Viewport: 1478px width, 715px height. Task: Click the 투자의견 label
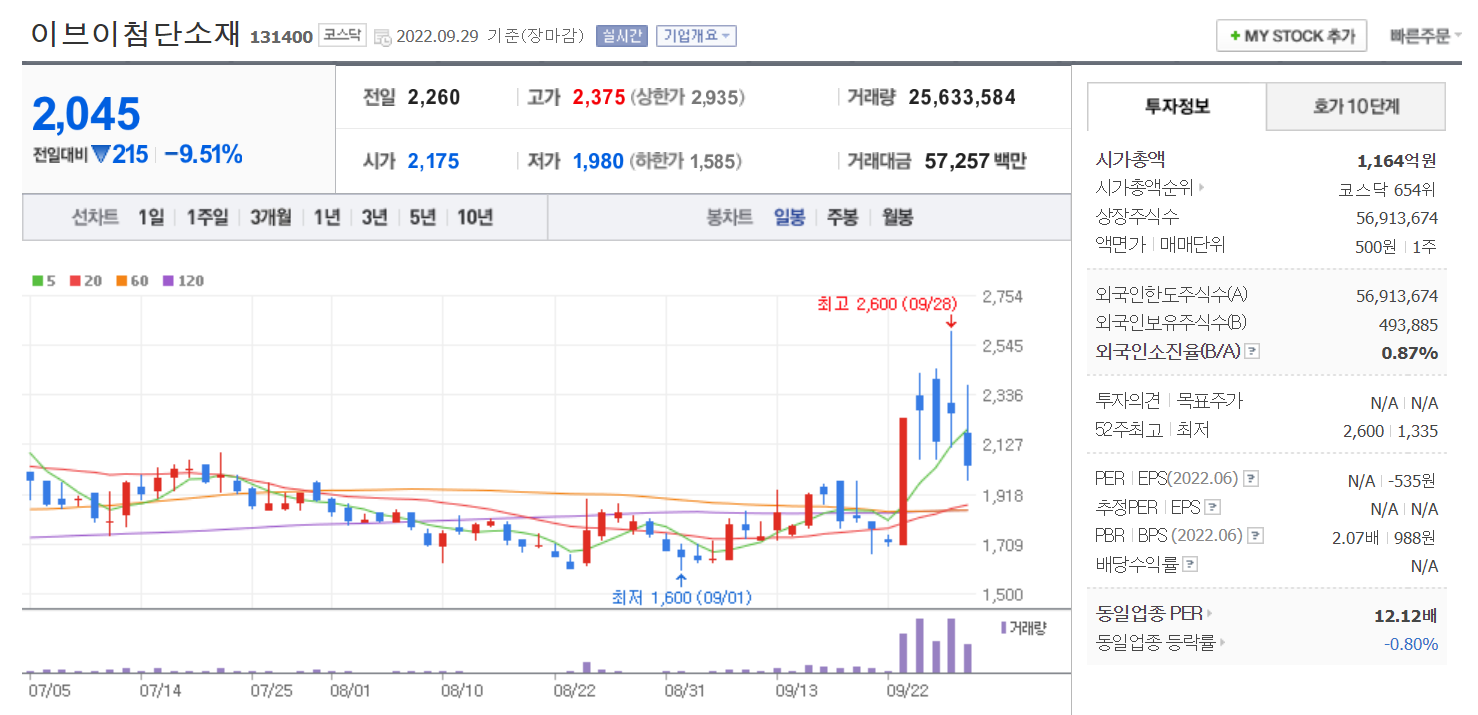(1130, 401)
